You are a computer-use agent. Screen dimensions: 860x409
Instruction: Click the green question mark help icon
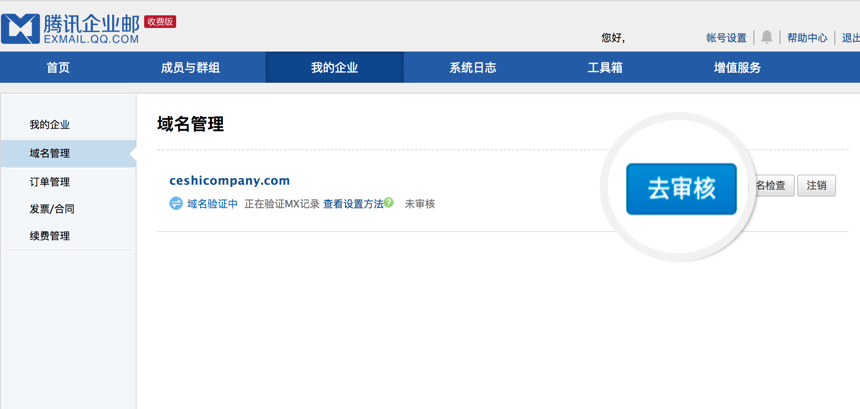pos(389,203)
